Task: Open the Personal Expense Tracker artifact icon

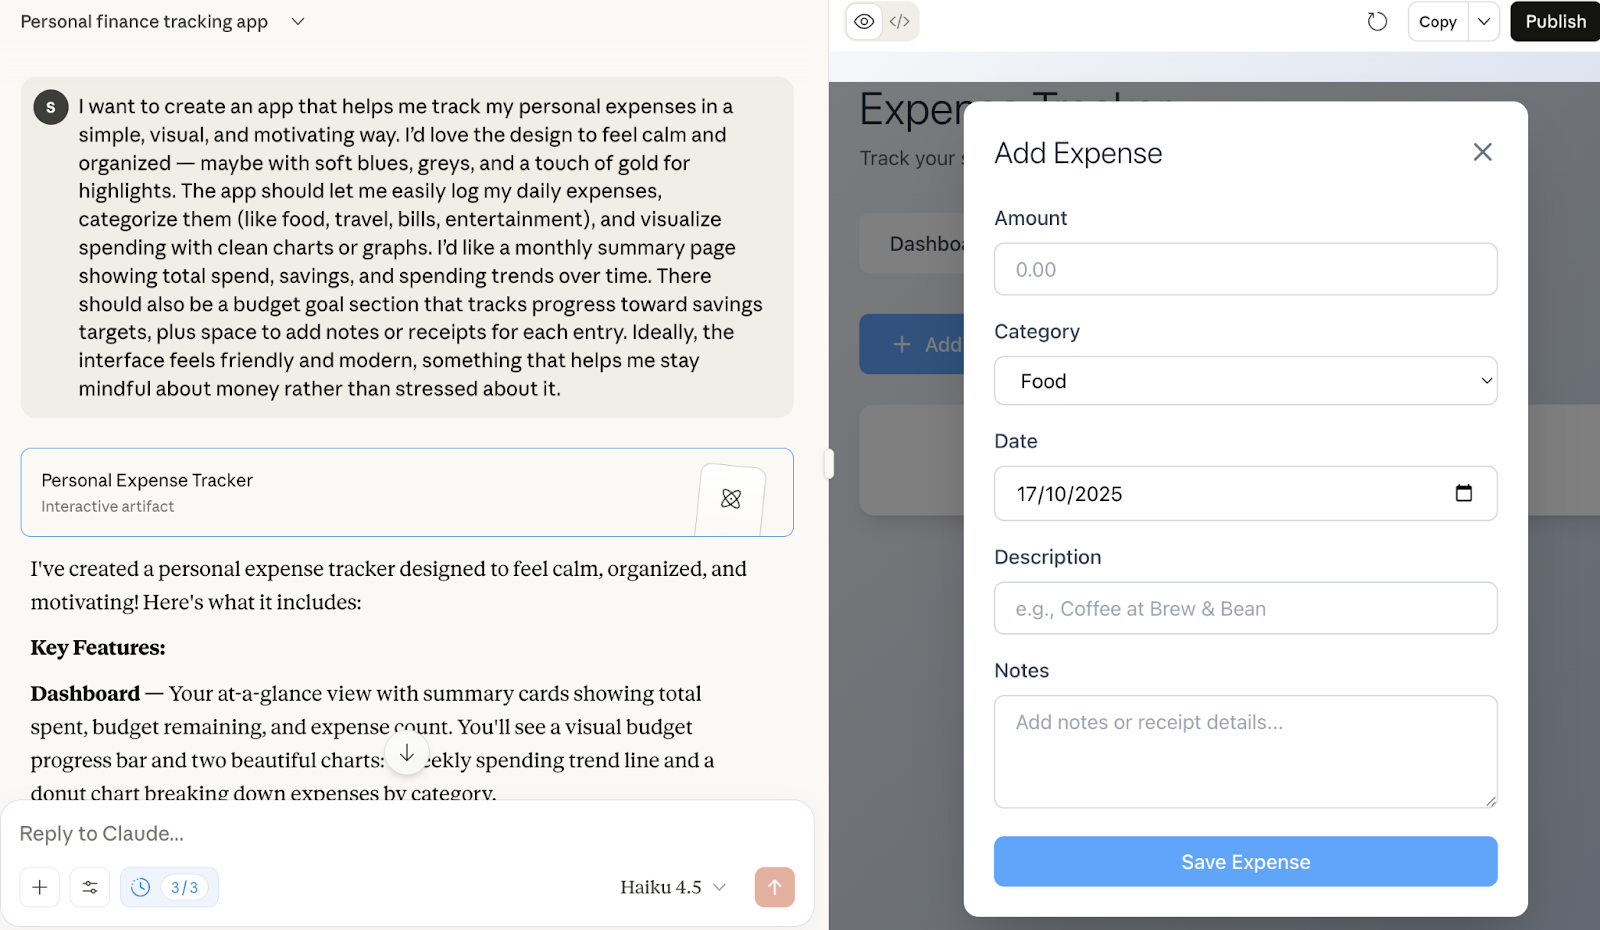Action: 731,498
